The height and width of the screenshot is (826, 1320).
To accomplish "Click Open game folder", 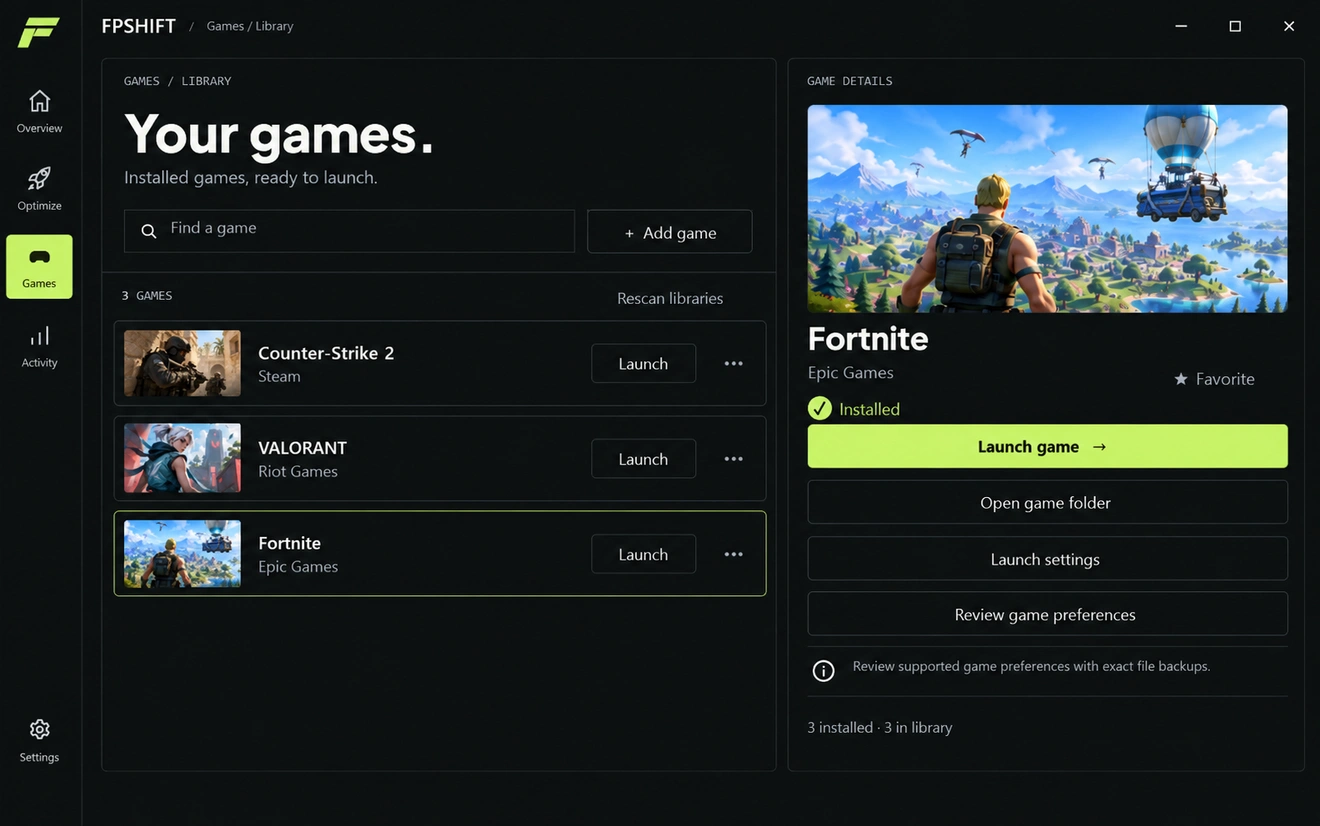I will 1047,502.
